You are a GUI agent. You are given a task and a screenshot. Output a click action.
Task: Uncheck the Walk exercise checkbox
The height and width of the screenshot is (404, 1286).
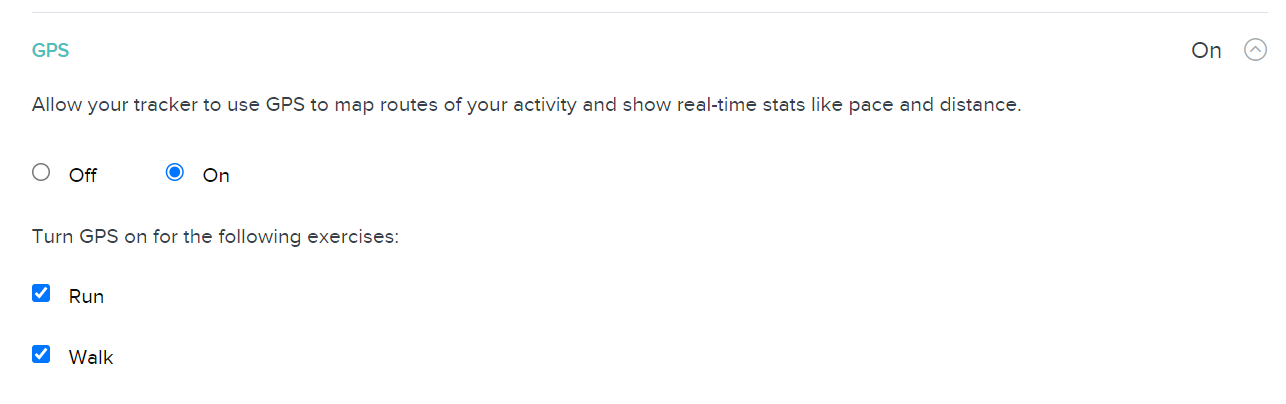(41, 353)
